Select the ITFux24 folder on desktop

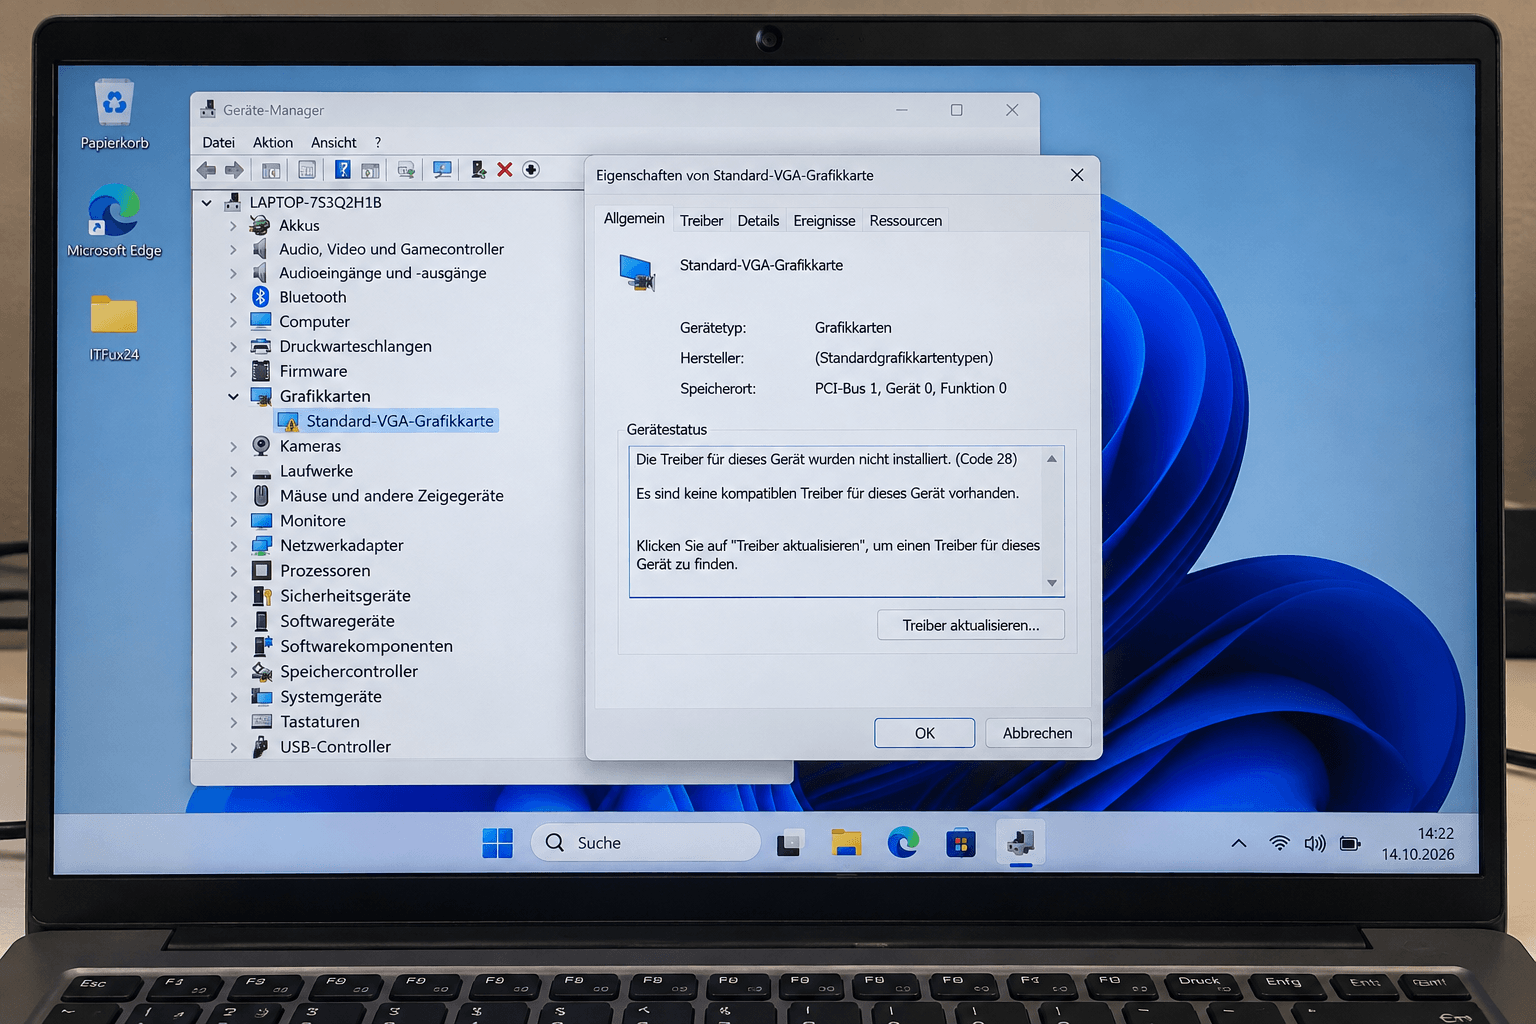point(114,328)
